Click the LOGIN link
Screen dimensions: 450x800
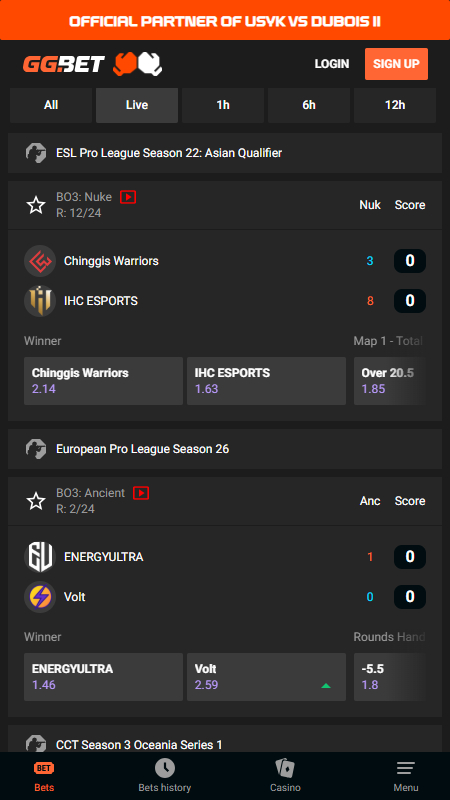coord(332,64)
